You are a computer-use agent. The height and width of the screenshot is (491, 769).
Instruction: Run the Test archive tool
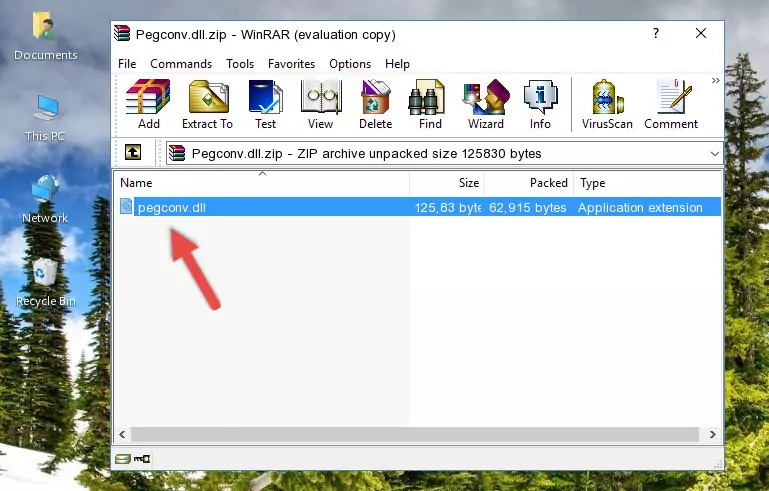(x=265, y=104)
